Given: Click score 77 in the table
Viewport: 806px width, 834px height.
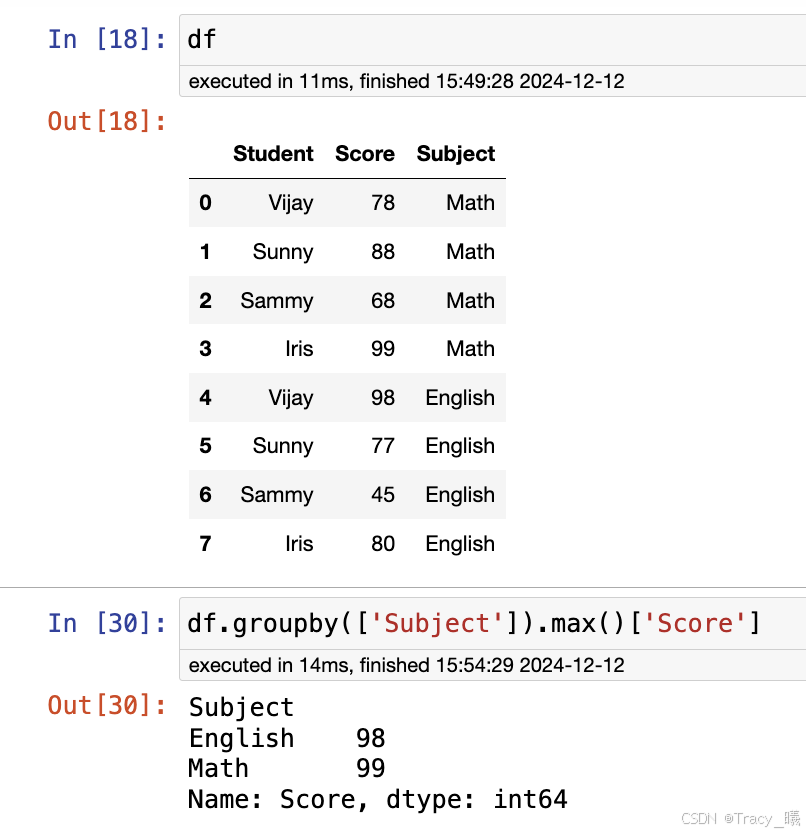Looking at the screenshot, I should pyautogui.click(x=383, y=446).
